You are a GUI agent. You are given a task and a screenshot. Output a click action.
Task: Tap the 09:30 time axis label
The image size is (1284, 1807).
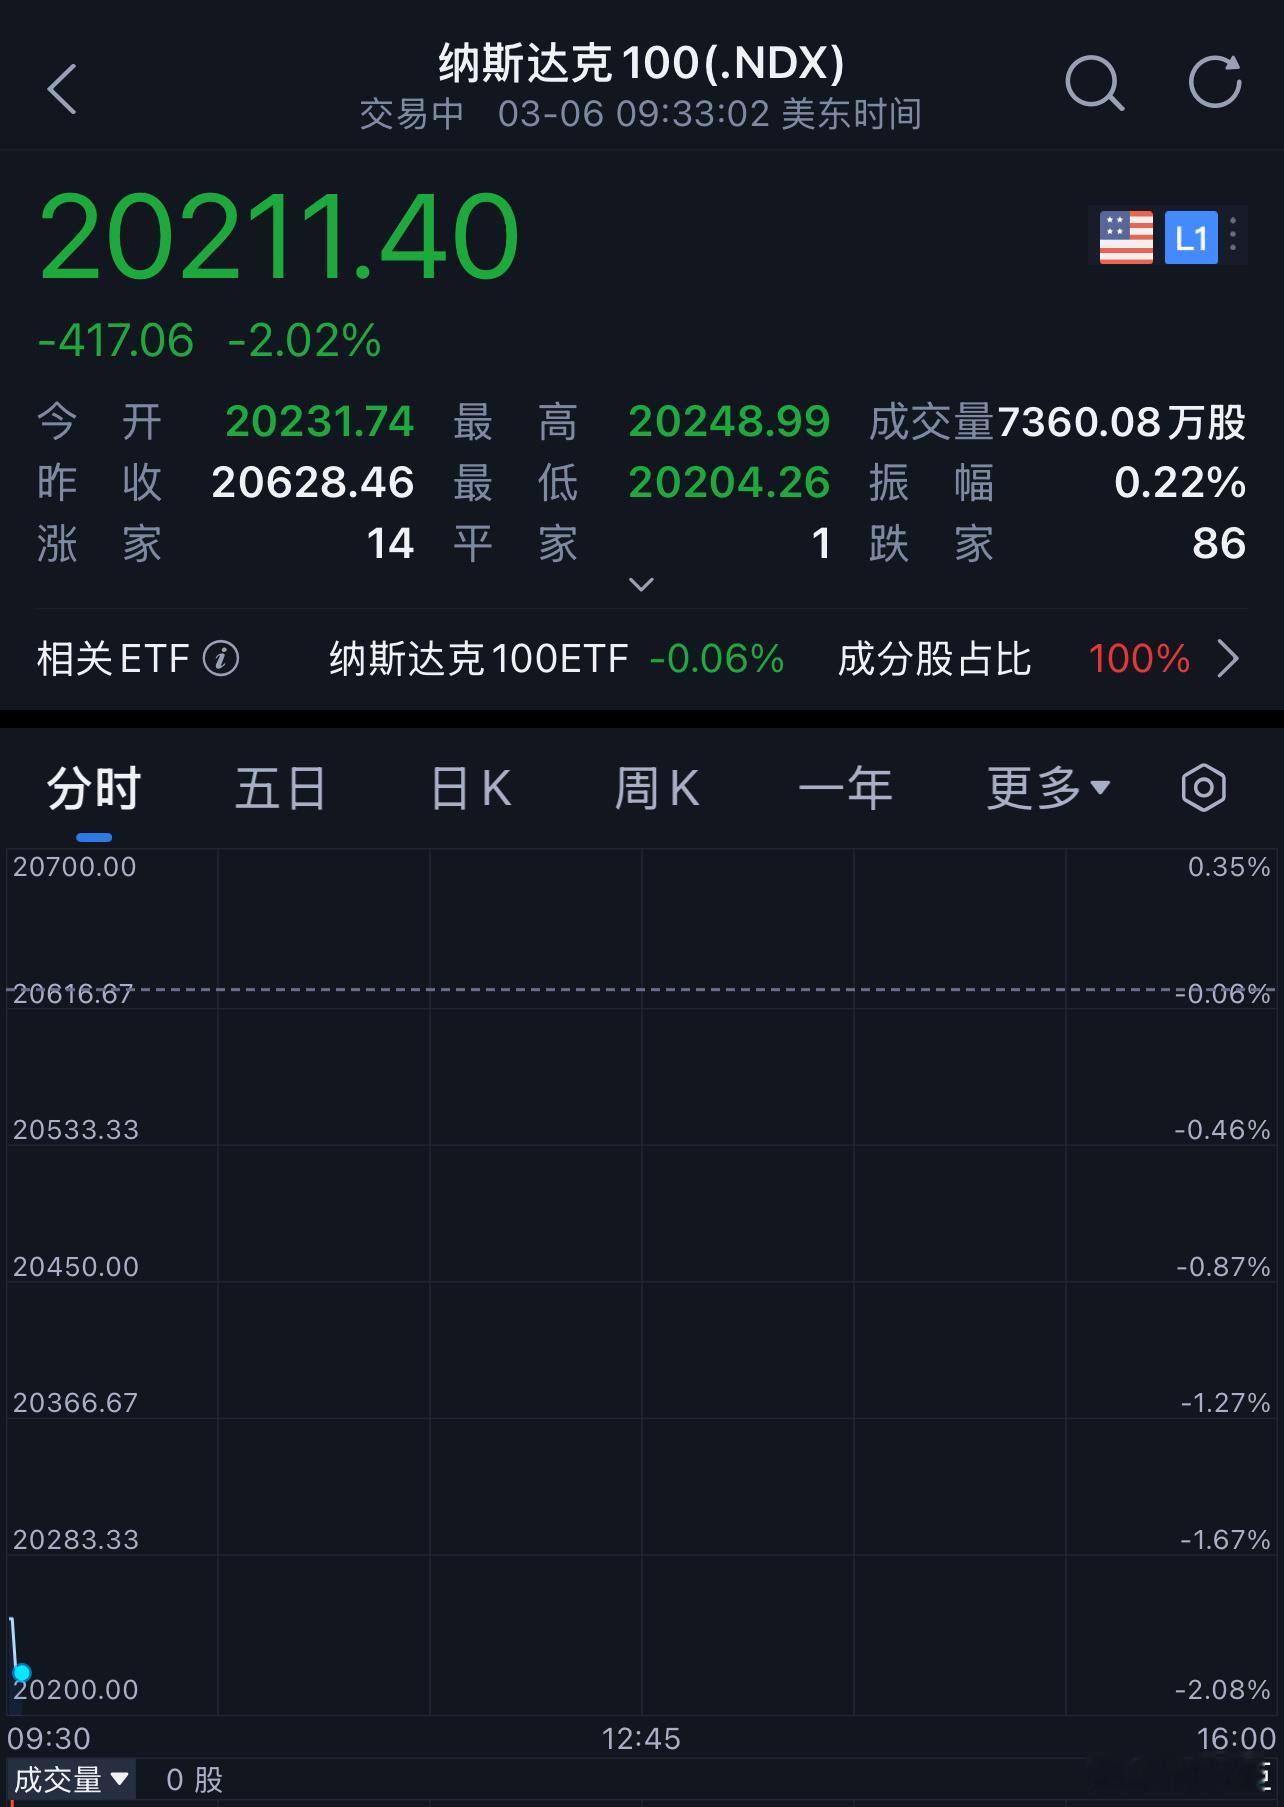pyautogui.click(x=49, y=1739)
